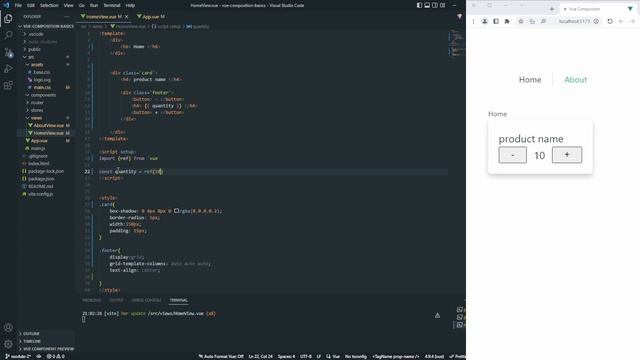
Task: Click Auto Format Vue Off status item
Action: coord(221,356)
